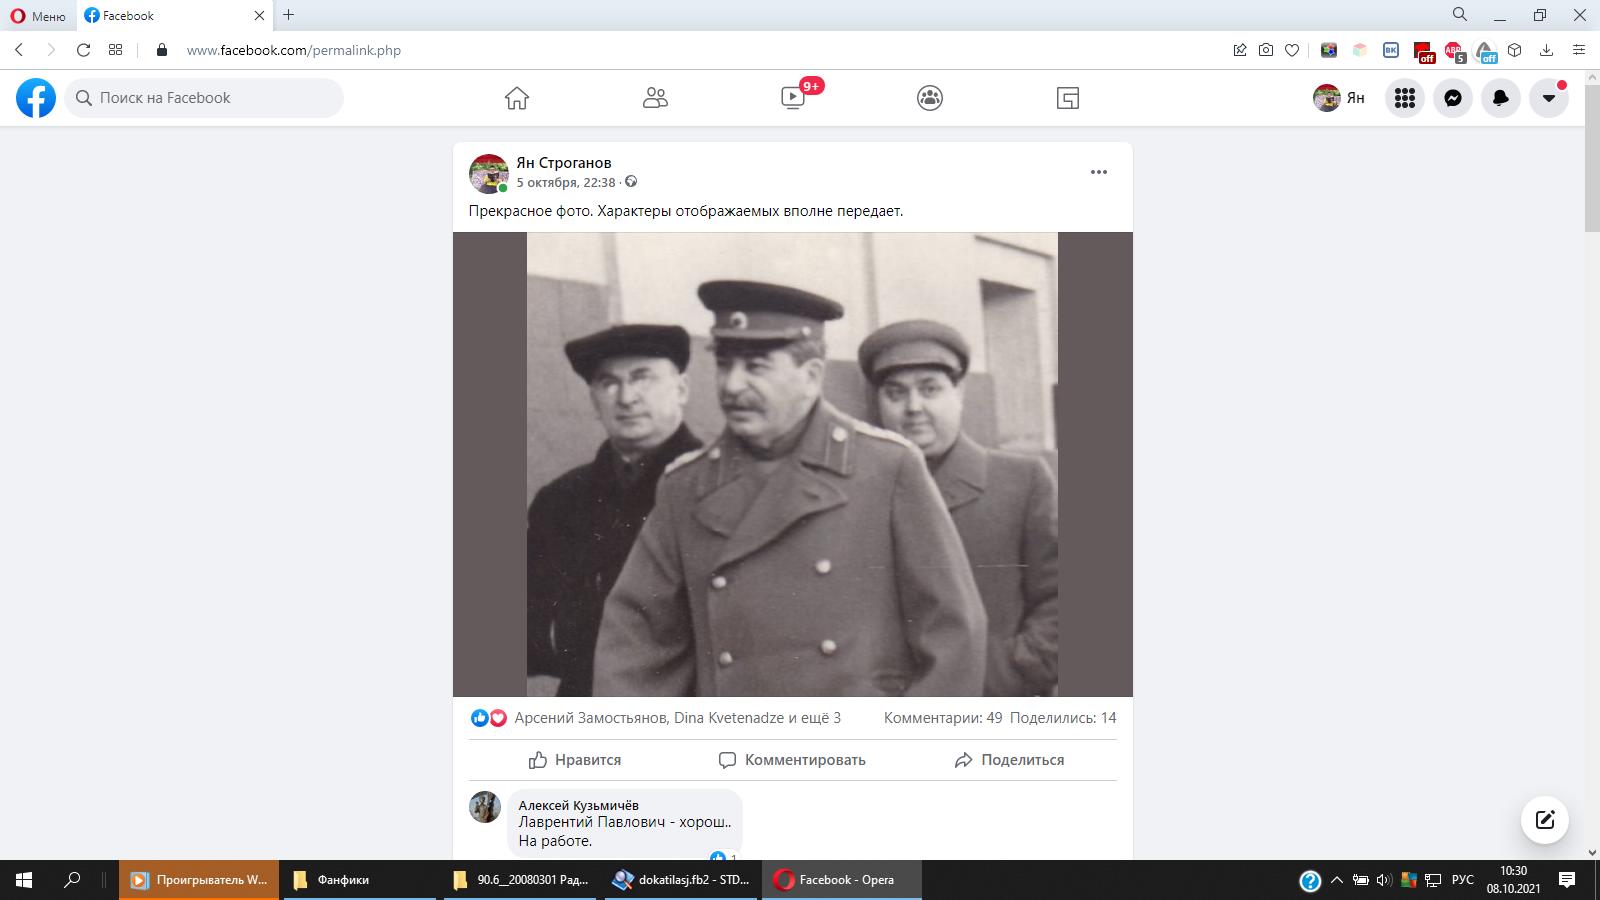Open the Opera tab search magnifier
This screenshot has width=1600, height=900.
tap(1460, 15)
